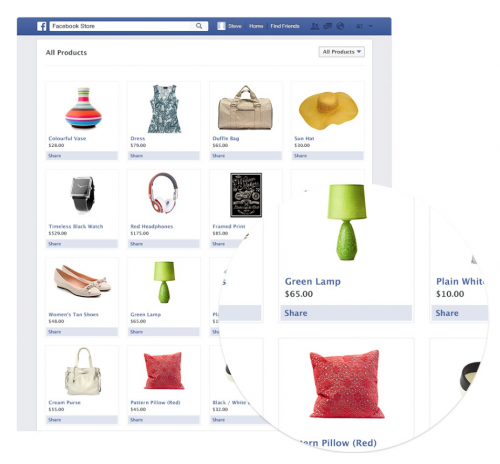Viewport: 500px width, 464px height.
Task: Open the friend requests icon
Action: [x=314, y=26]
